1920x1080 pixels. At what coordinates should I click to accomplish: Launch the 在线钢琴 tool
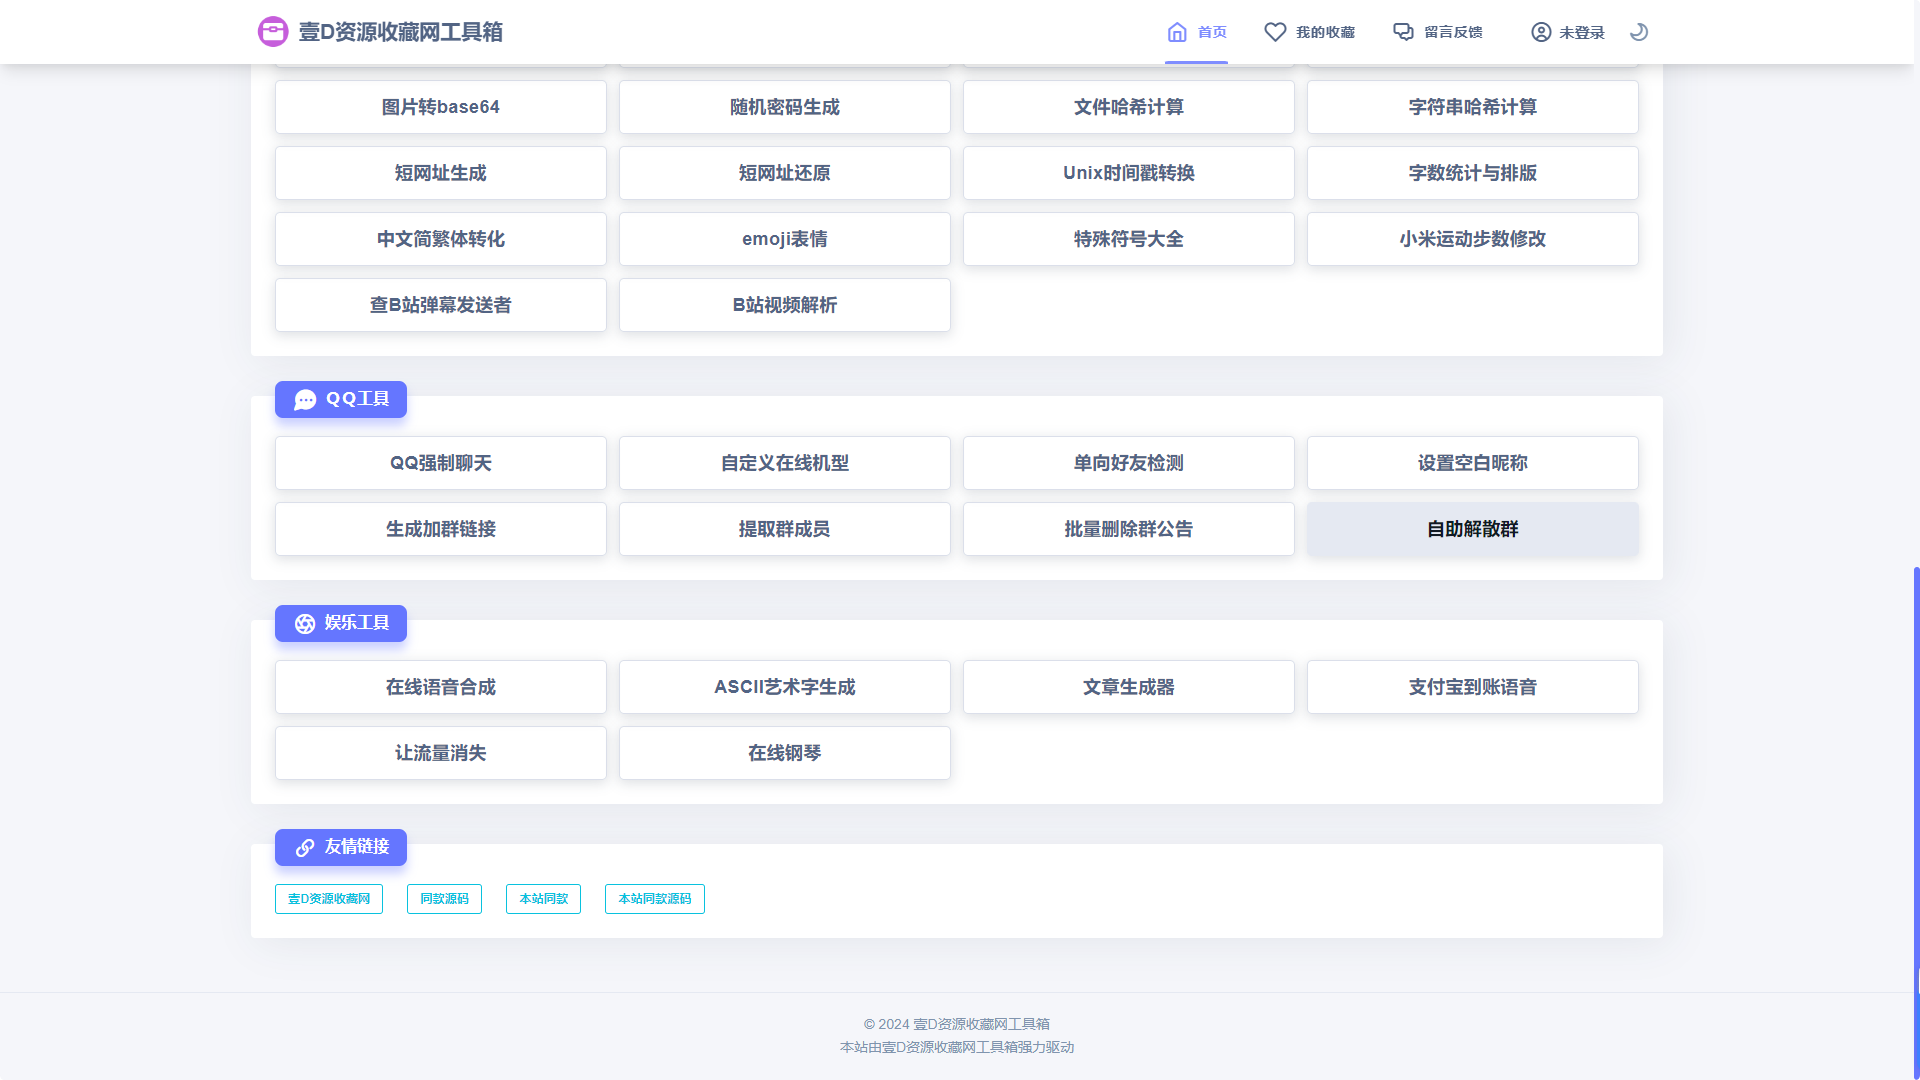784,753
